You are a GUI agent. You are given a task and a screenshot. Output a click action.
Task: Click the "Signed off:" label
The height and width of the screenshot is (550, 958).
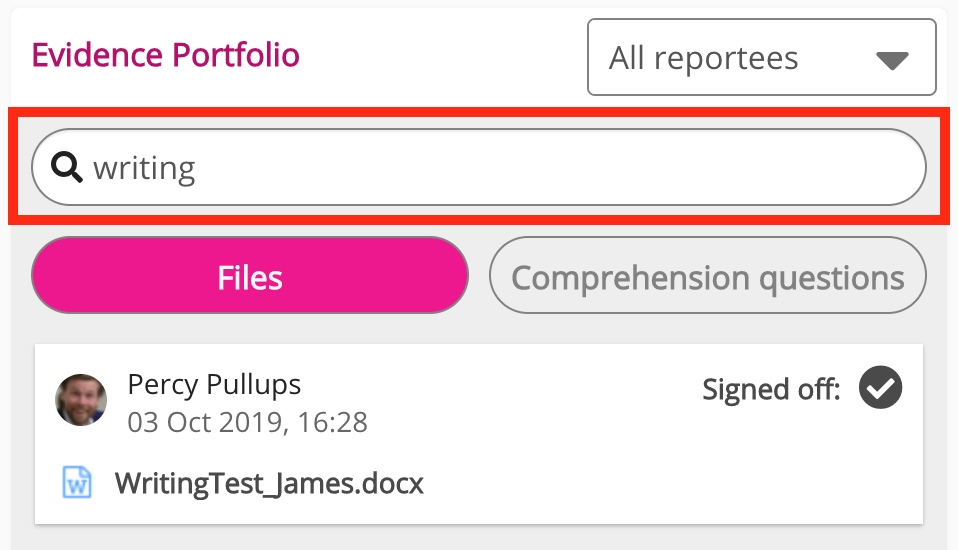(771, 389)
